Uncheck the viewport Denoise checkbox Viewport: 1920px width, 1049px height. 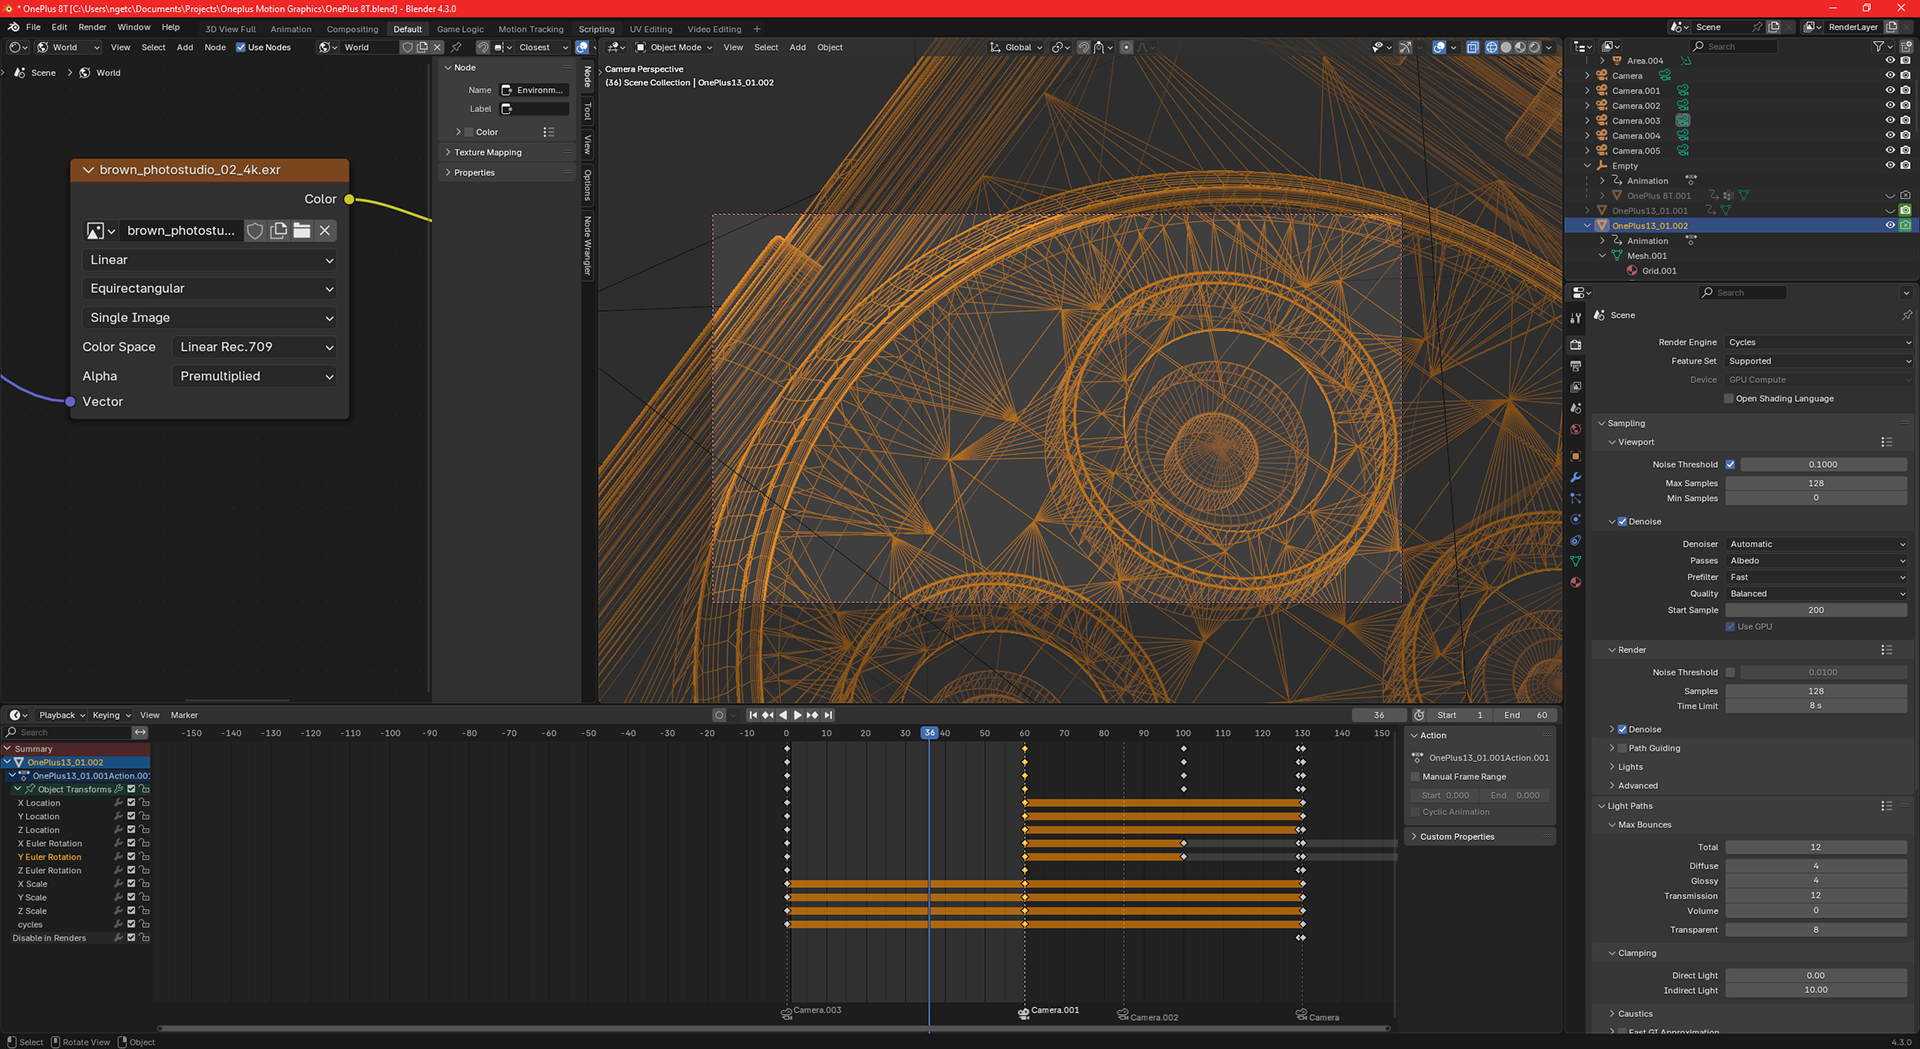point(1622,521)
